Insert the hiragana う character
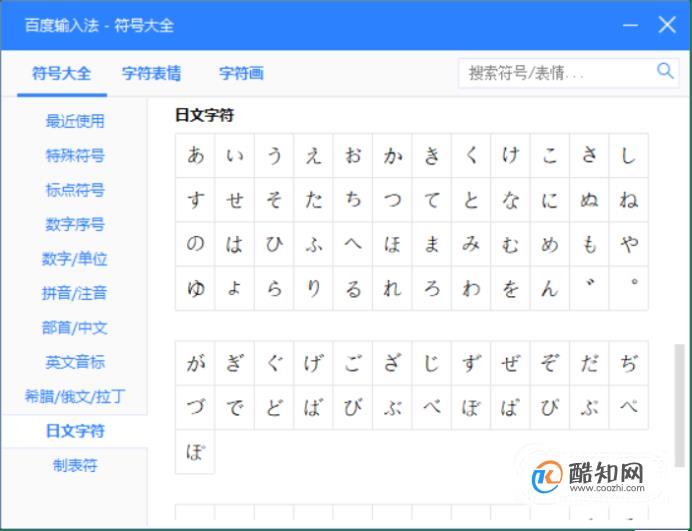This screenshot has height=531, width=692. pos(274,155)
